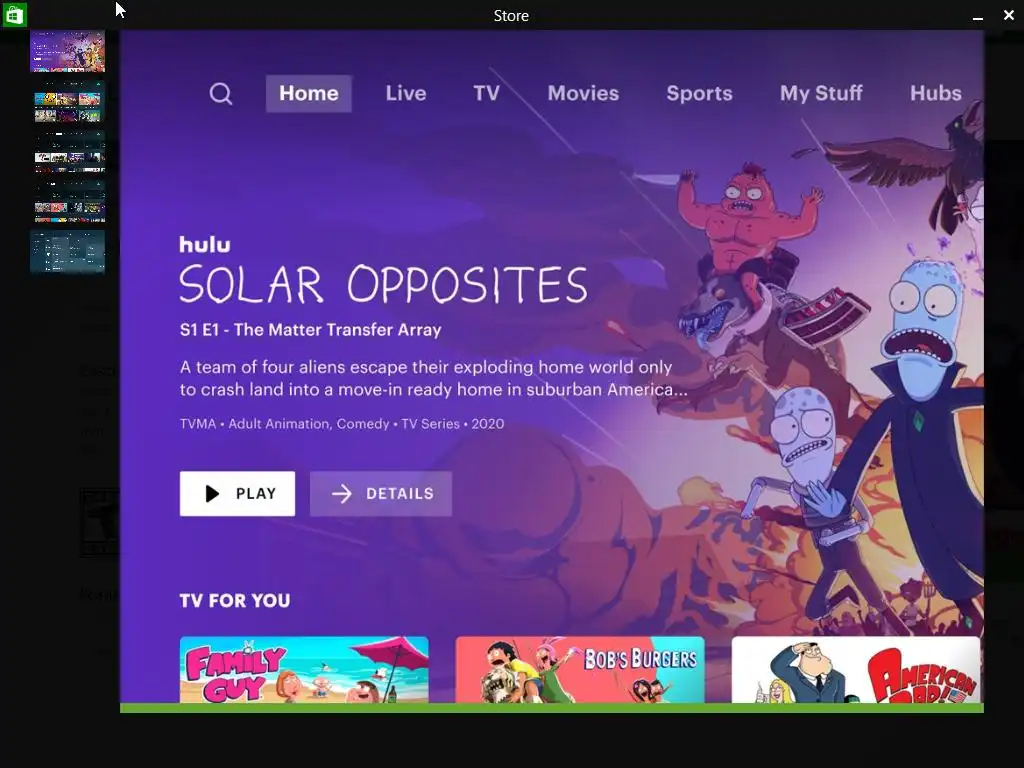Open the My Stuff tab
The image size is (1024, 768).
(x=821, y=93)
